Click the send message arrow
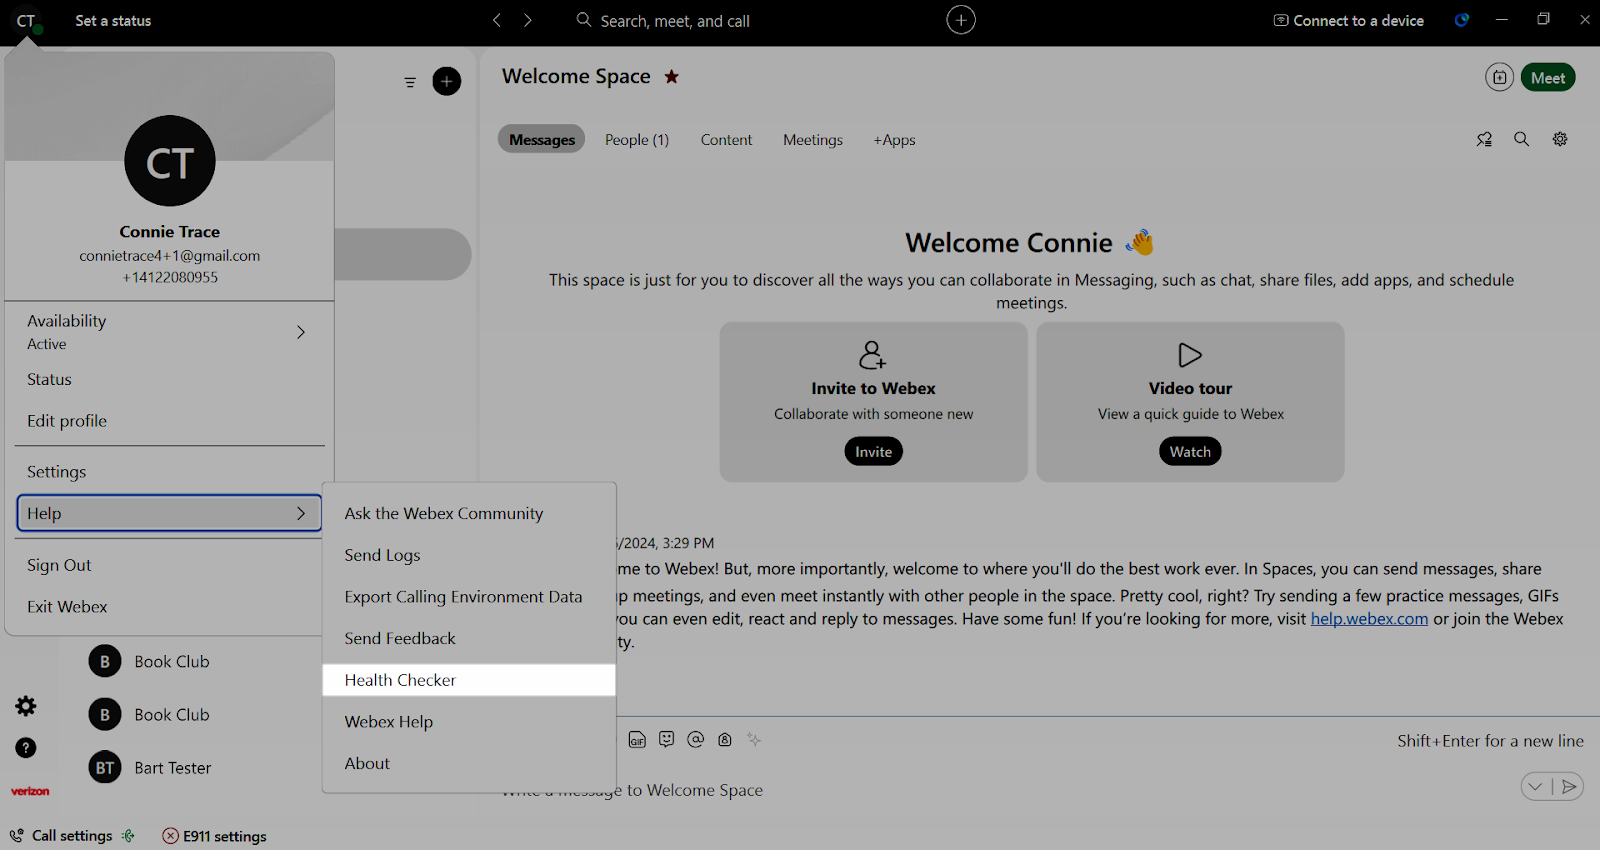The width and height of the screenshot is (1600, 850). (1570, 787)
